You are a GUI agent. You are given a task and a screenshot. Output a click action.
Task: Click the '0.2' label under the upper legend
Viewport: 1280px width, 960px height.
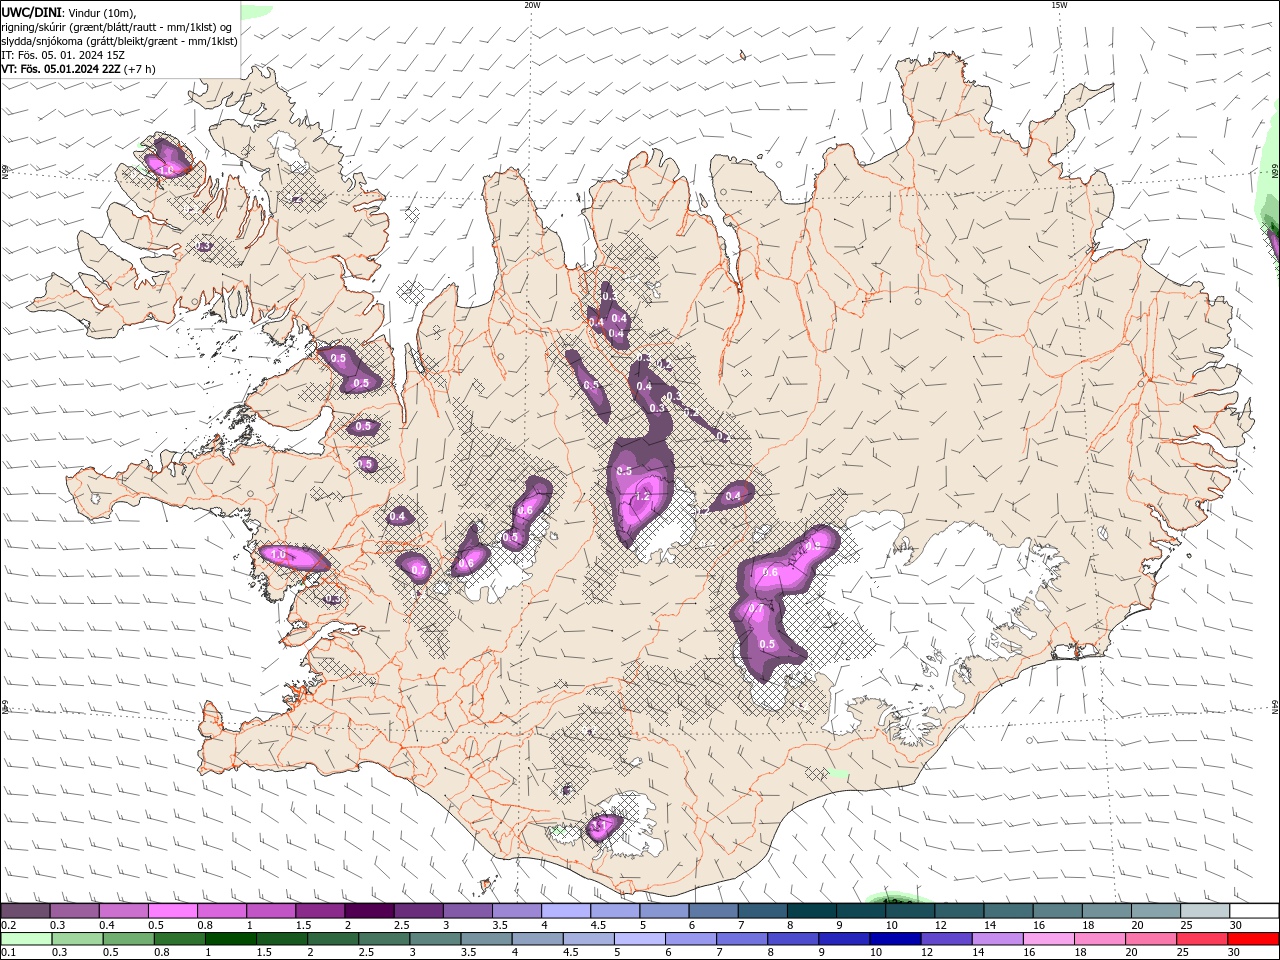[x=8, y=925]
